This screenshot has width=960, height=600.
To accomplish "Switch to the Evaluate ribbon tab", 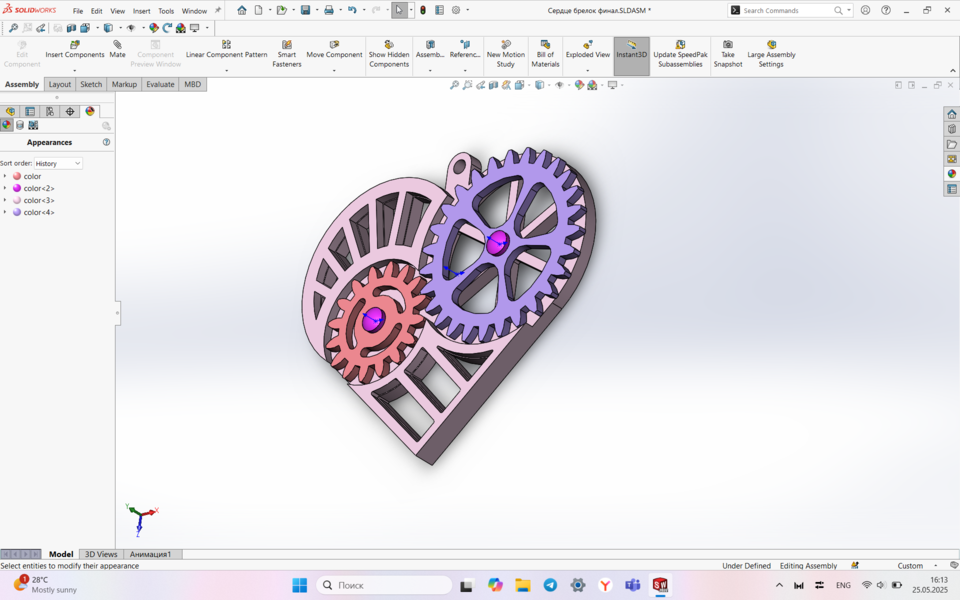I will coord(159,84).
